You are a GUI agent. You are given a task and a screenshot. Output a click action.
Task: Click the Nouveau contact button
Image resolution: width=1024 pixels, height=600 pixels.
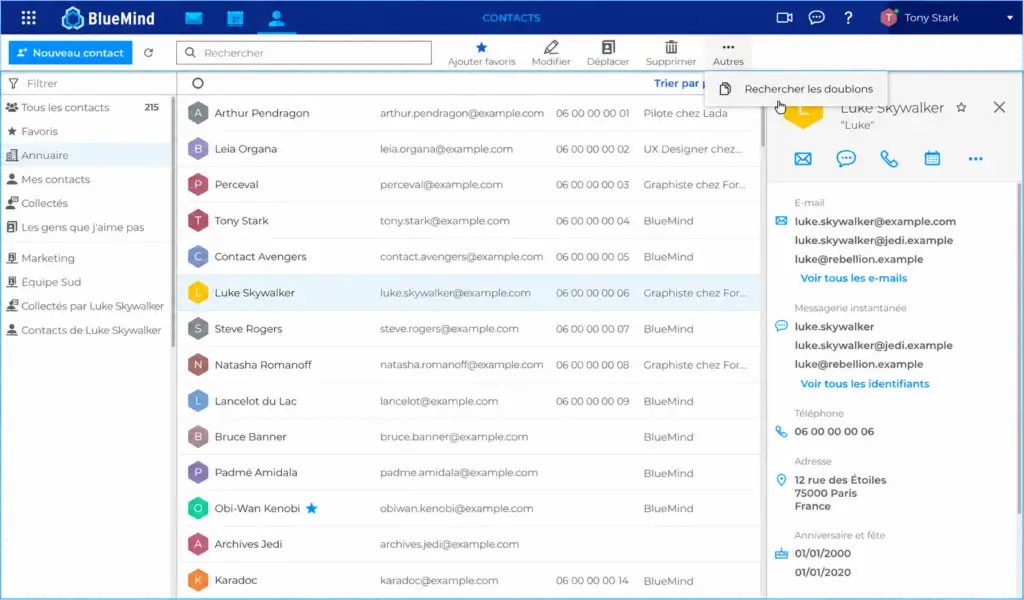(x=71, y=53)
